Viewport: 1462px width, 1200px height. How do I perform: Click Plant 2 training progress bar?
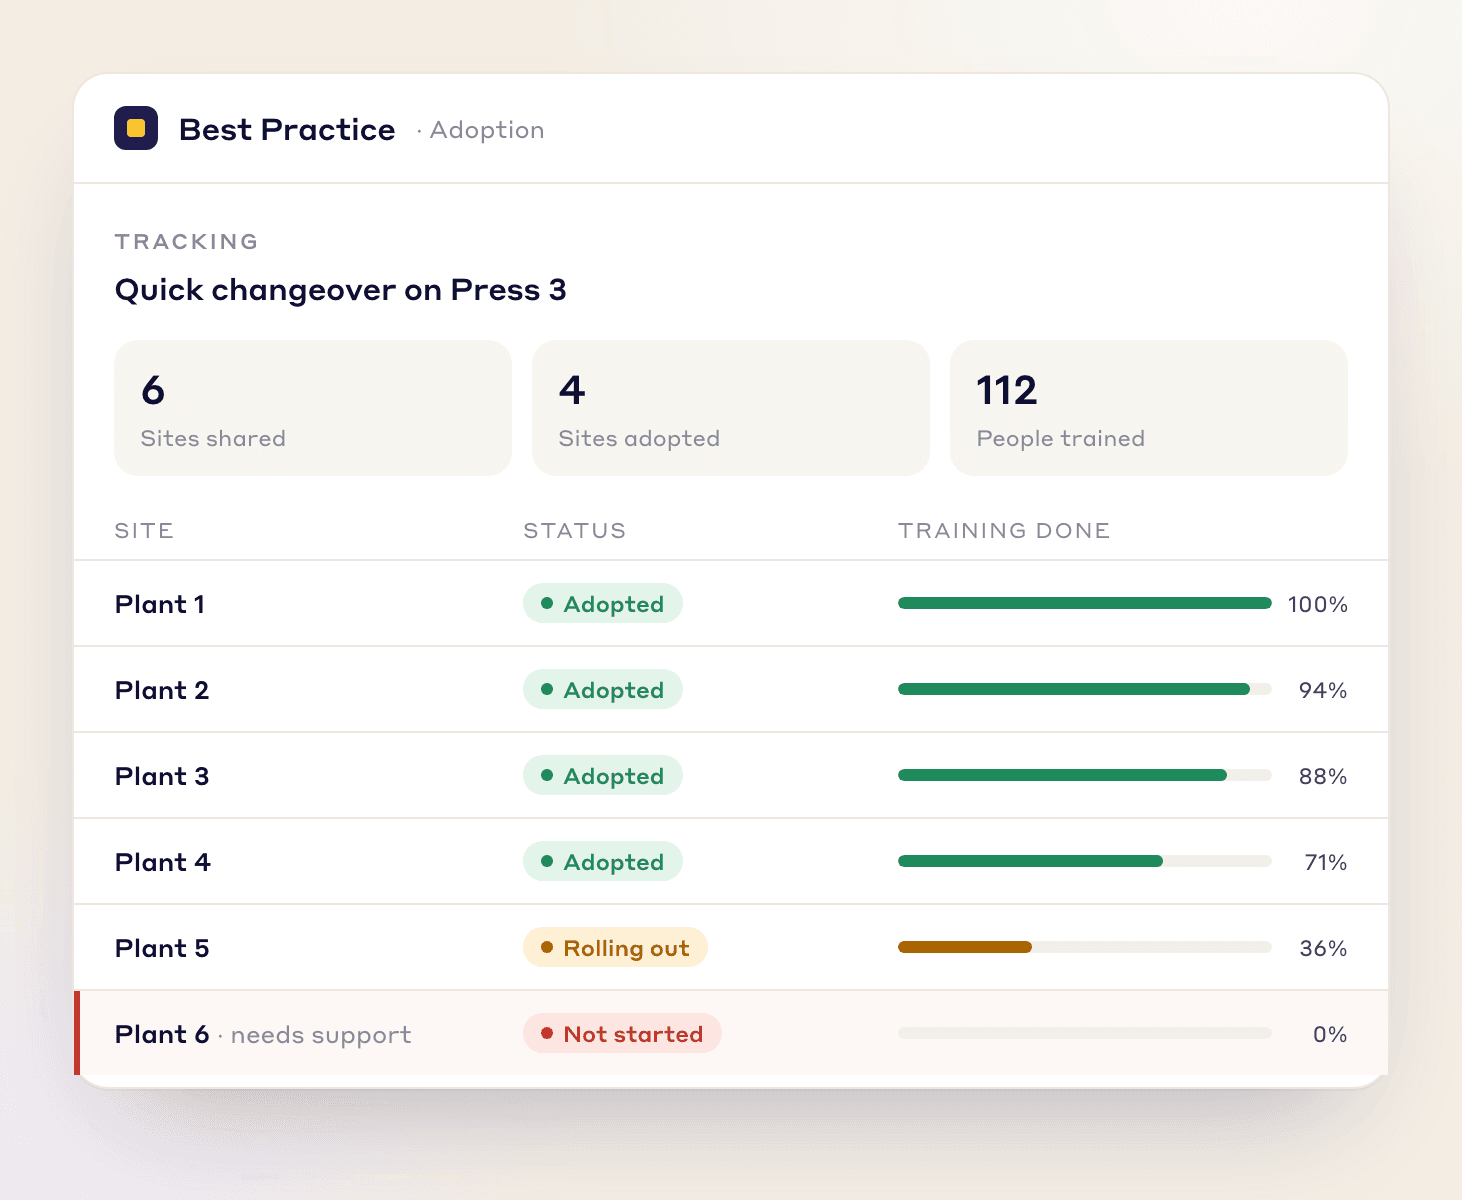coord(1085,689)
